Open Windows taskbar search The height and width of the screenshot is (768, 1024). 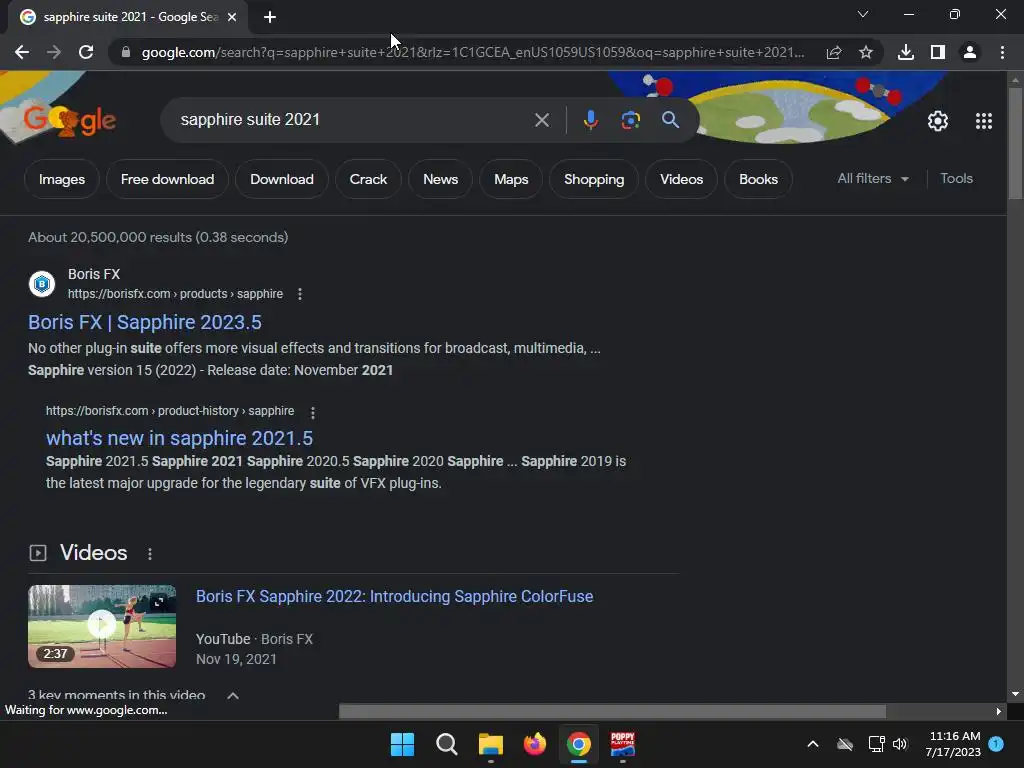(447, 744)
